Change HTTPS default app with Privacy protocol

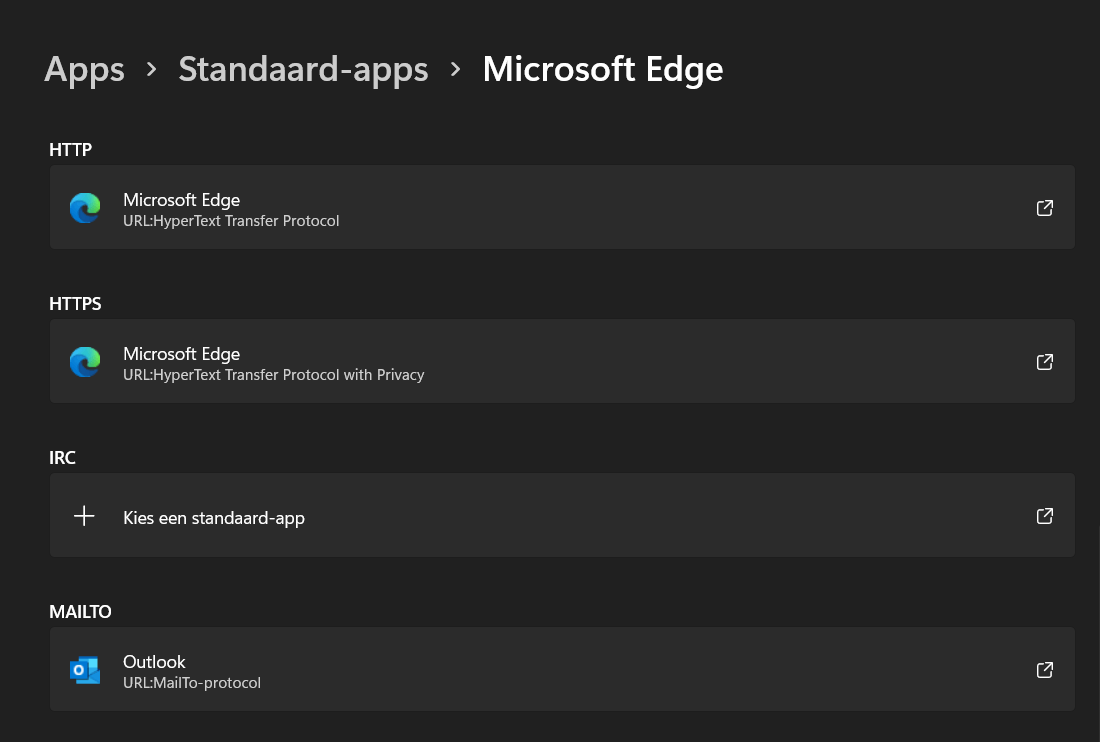click(x=562, y=361)
